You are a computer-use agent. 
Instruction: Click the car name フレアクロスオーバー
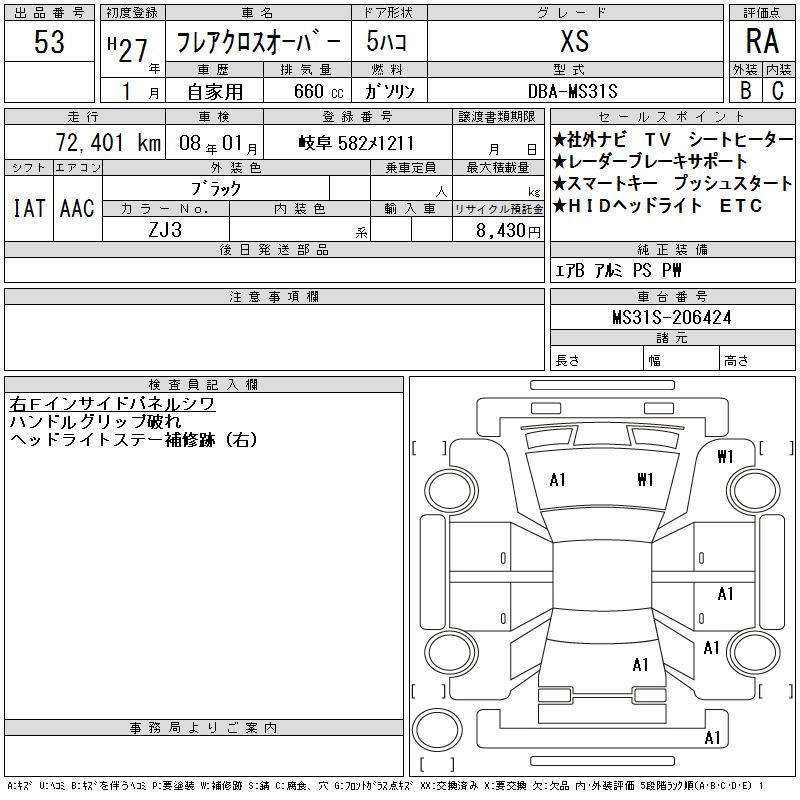(258, 43)
